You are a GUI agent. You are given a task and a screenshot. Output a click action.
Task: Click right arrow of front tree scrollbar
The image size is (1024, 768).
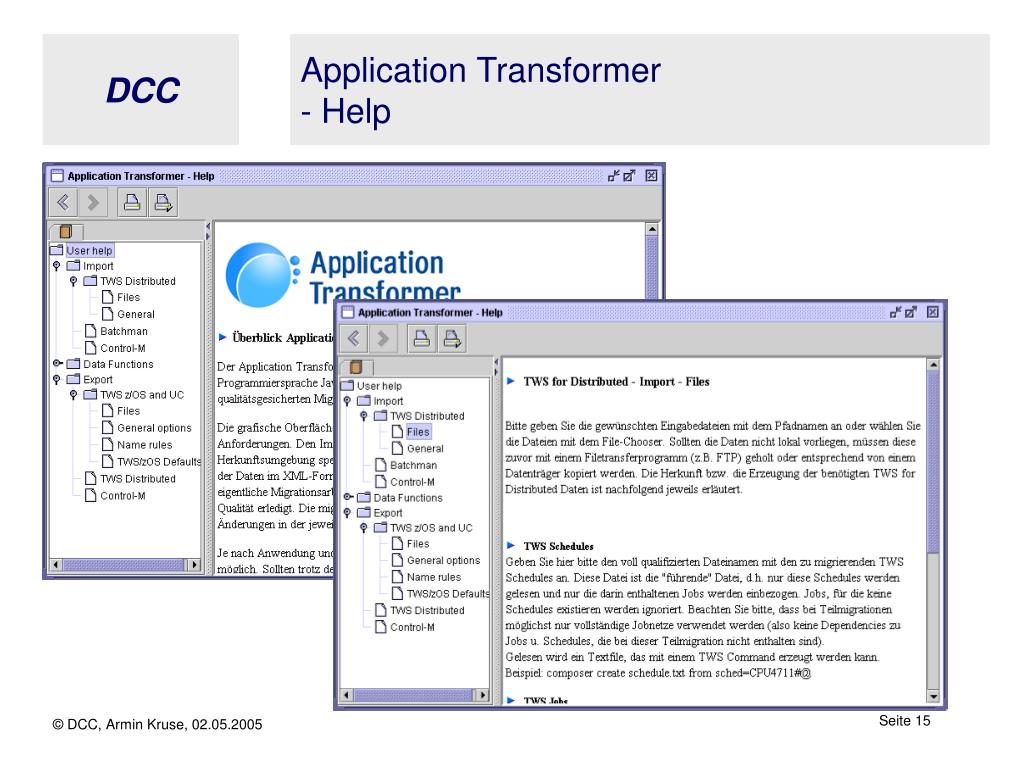(483, 695)
